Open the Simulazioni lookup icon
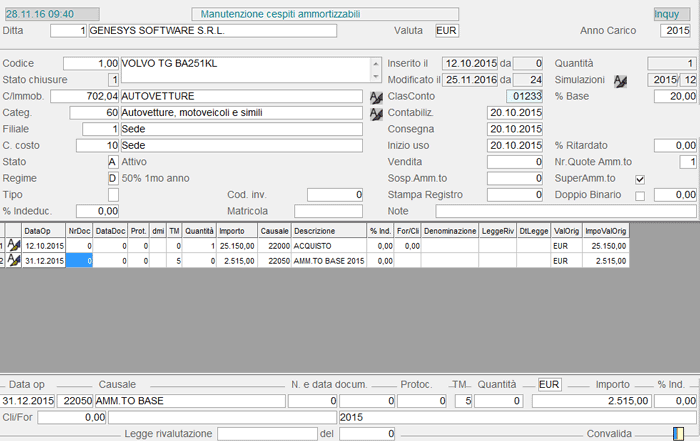The image size is (700, 441). click(x=620, y=81)
